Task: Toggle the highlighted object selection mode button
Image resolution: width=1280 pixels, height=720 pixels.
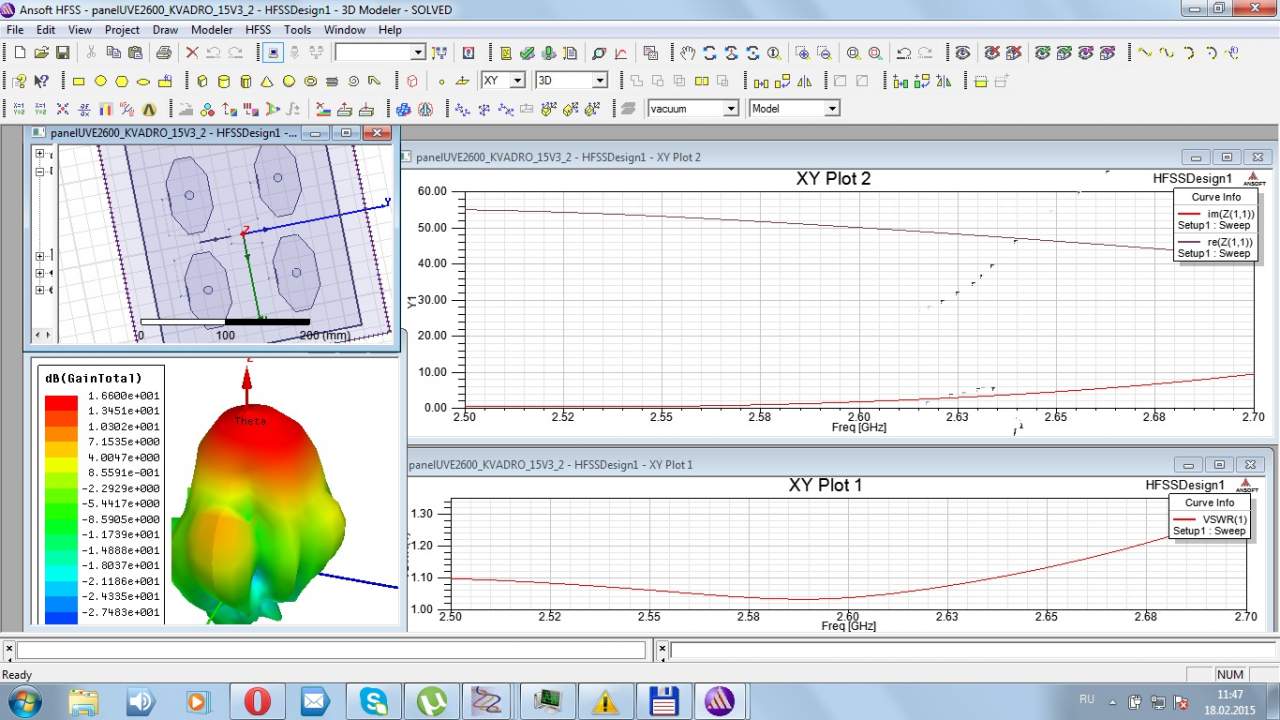Action: [274, 53]
